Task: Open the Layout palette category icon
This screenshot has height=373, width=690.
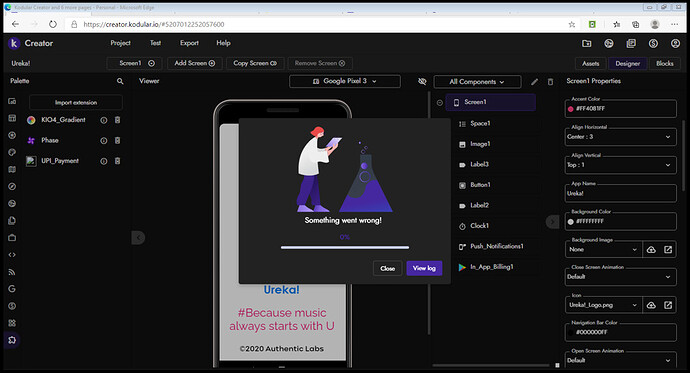Action: (x=12, y=118)
